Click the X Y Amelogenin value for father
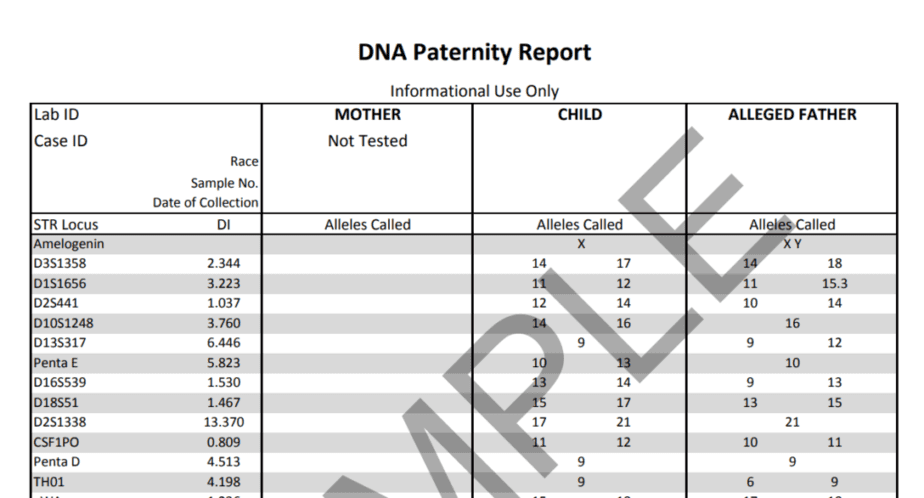924x498 pixels. (x=792, y=244)
